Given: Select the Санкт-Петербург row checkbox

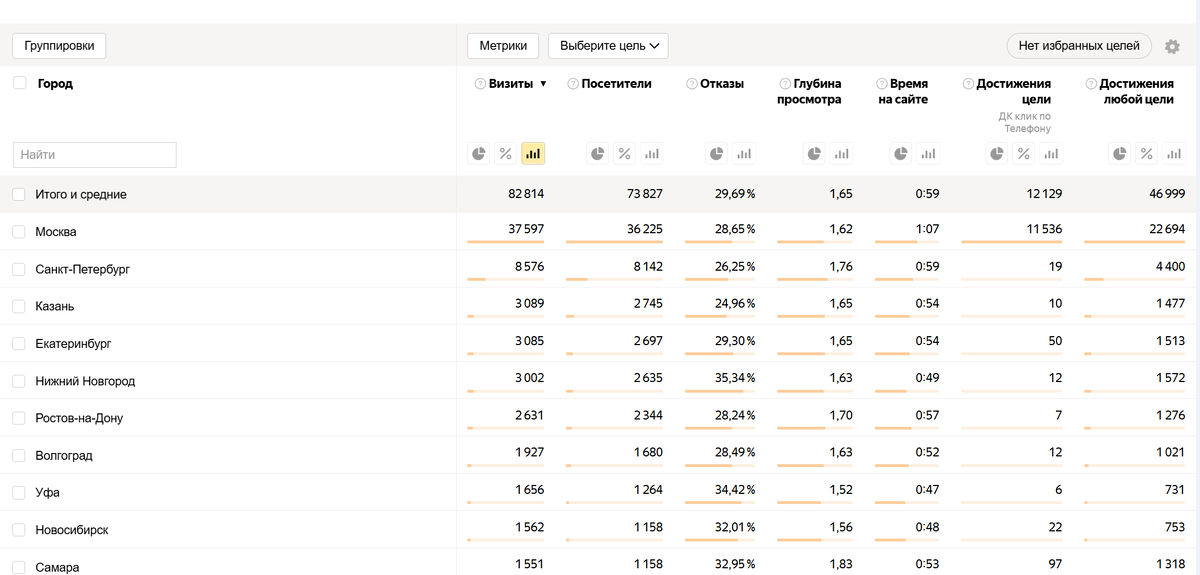Looking at the screenshot, I should (x=19, y=269).
